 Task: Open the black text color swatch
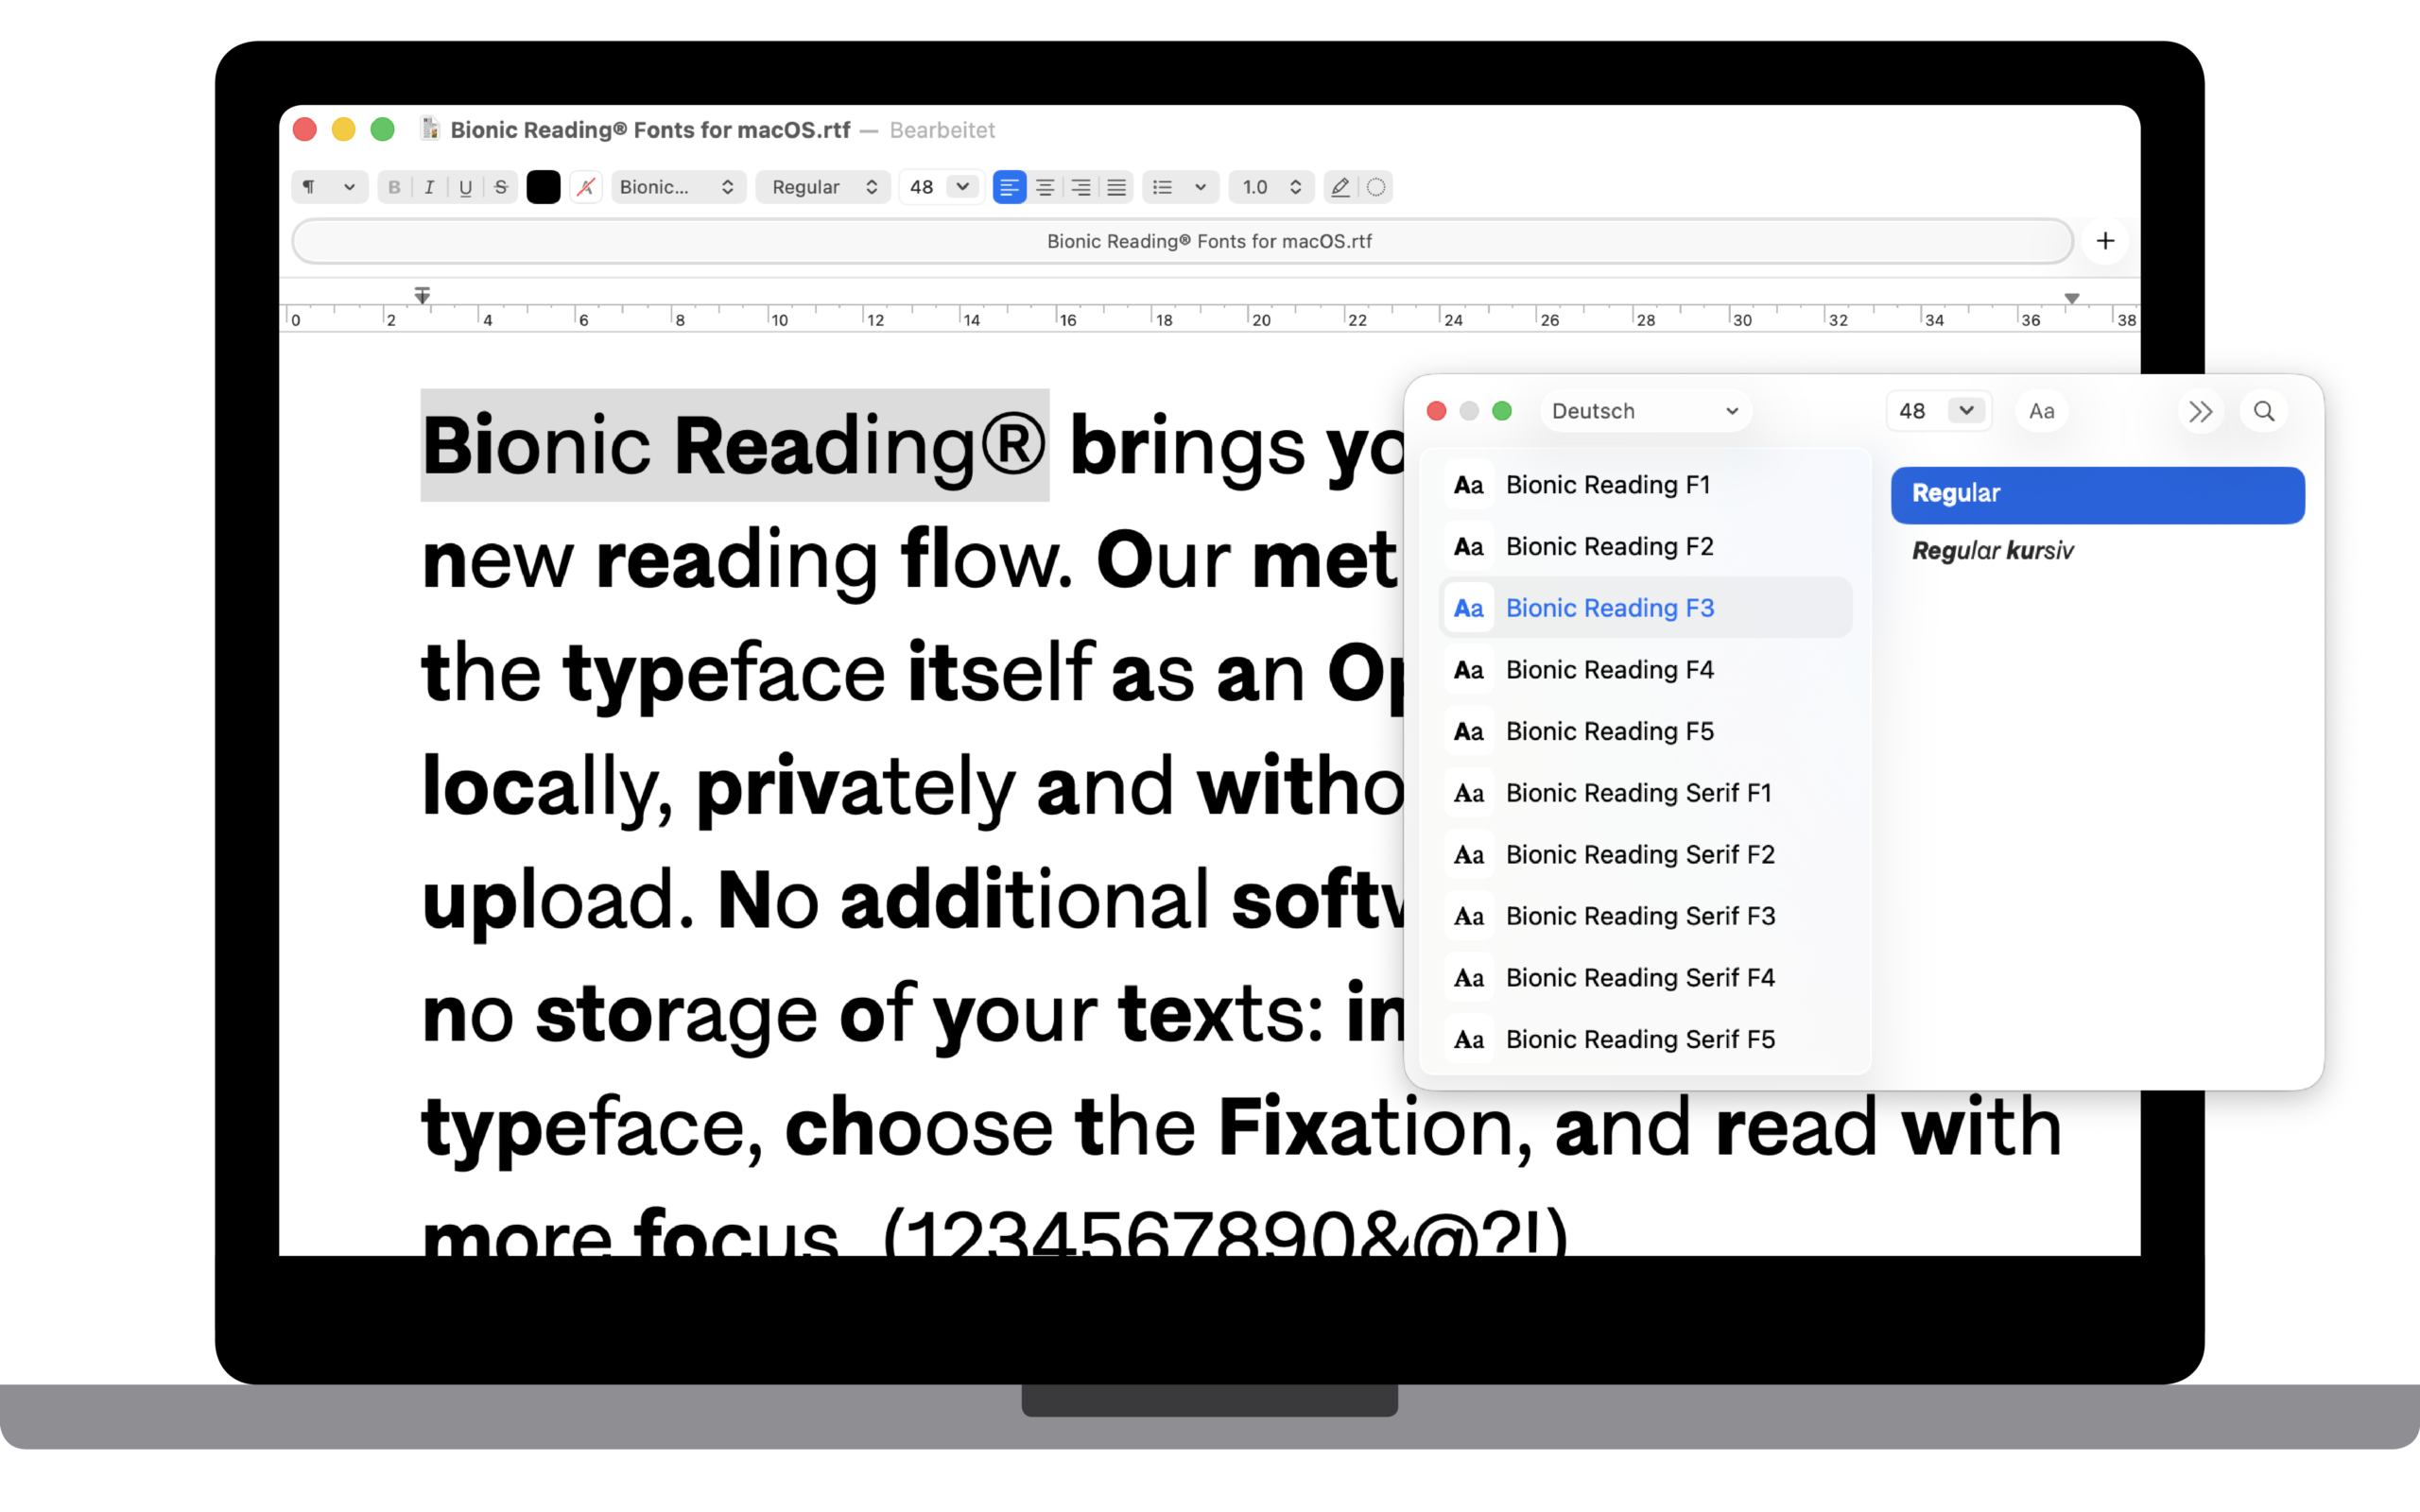[543, 187]
